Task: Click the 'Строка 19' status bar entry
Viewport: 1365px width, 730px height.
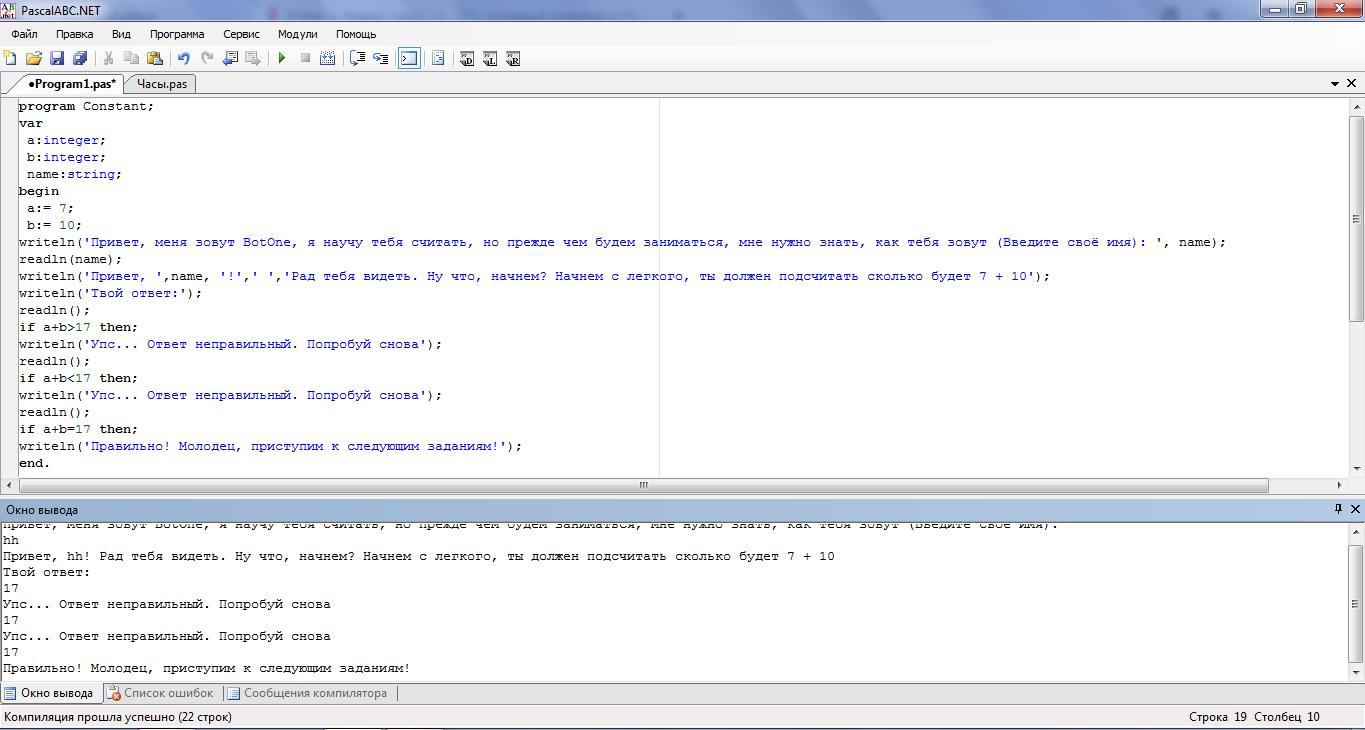Action: (x=1218, y=717)
